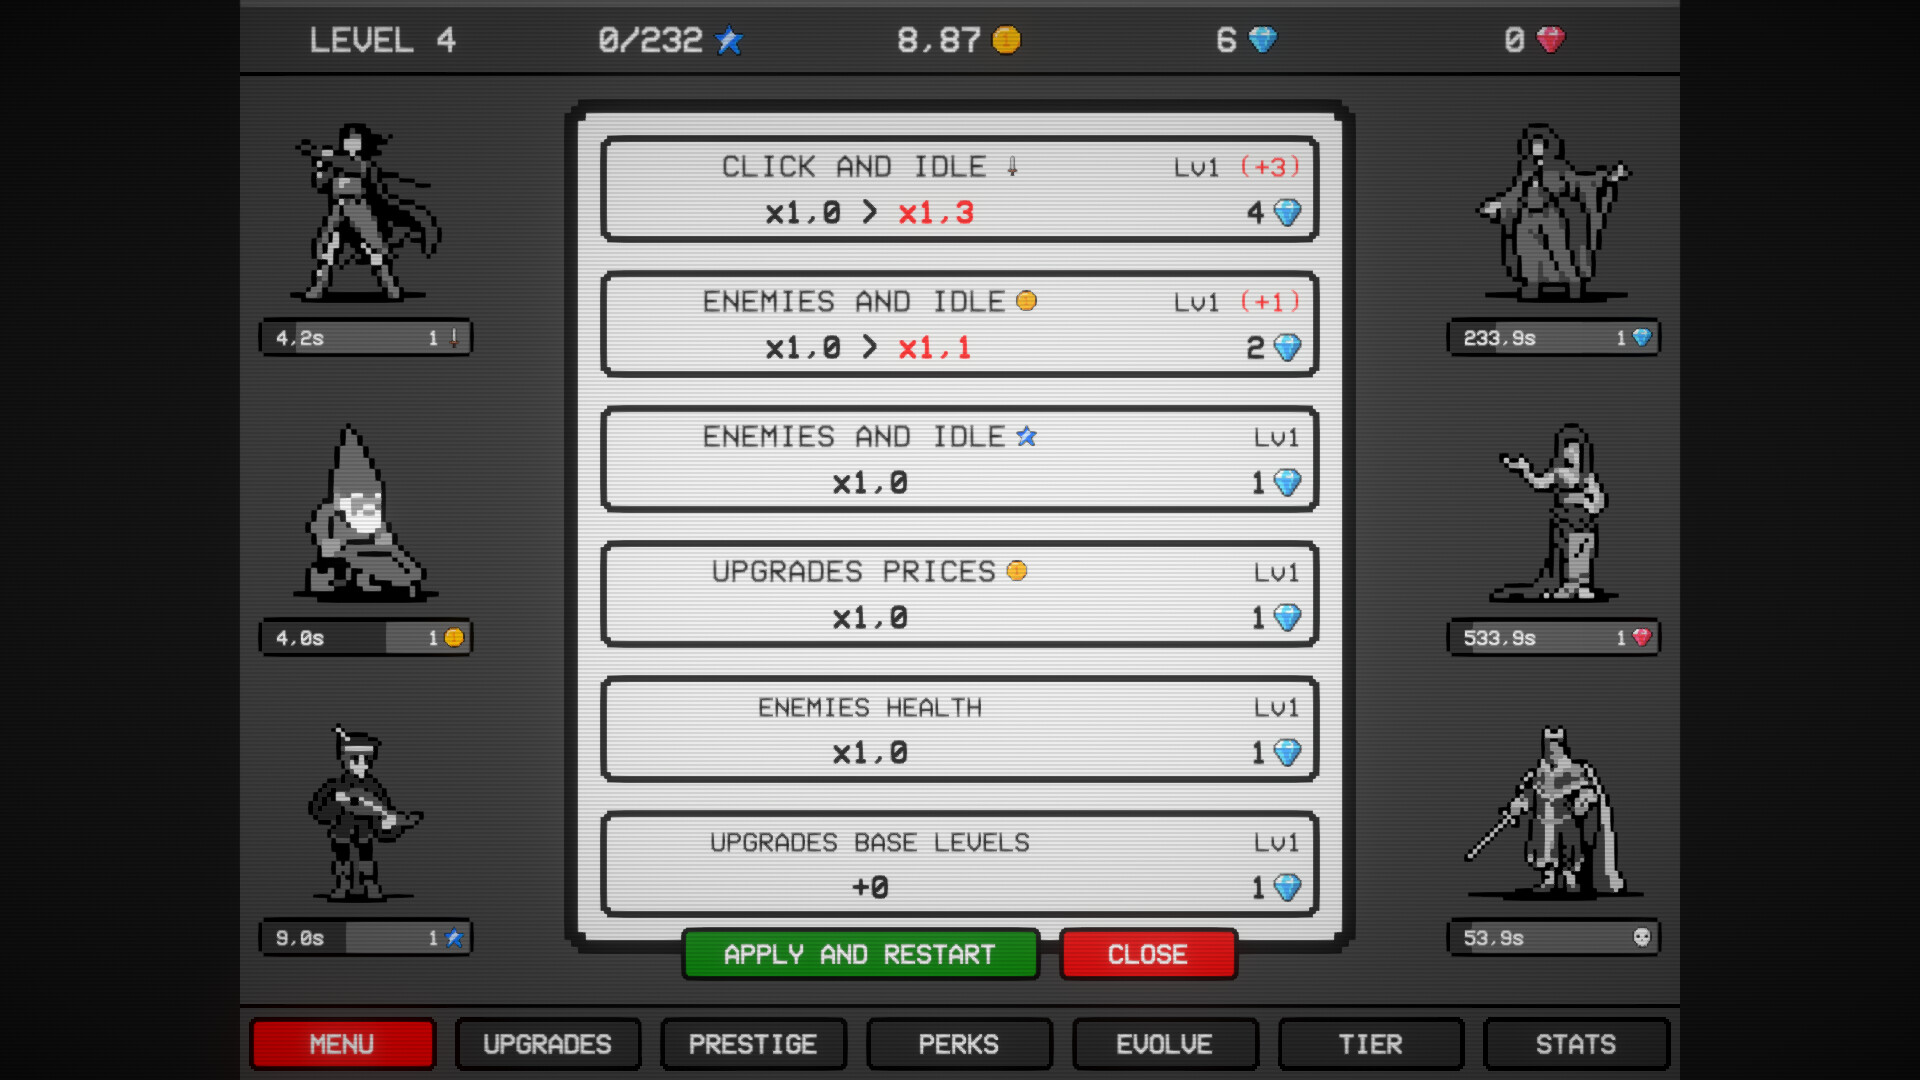Buy the Click and Idle sword upgrade

tap(960, 190)
